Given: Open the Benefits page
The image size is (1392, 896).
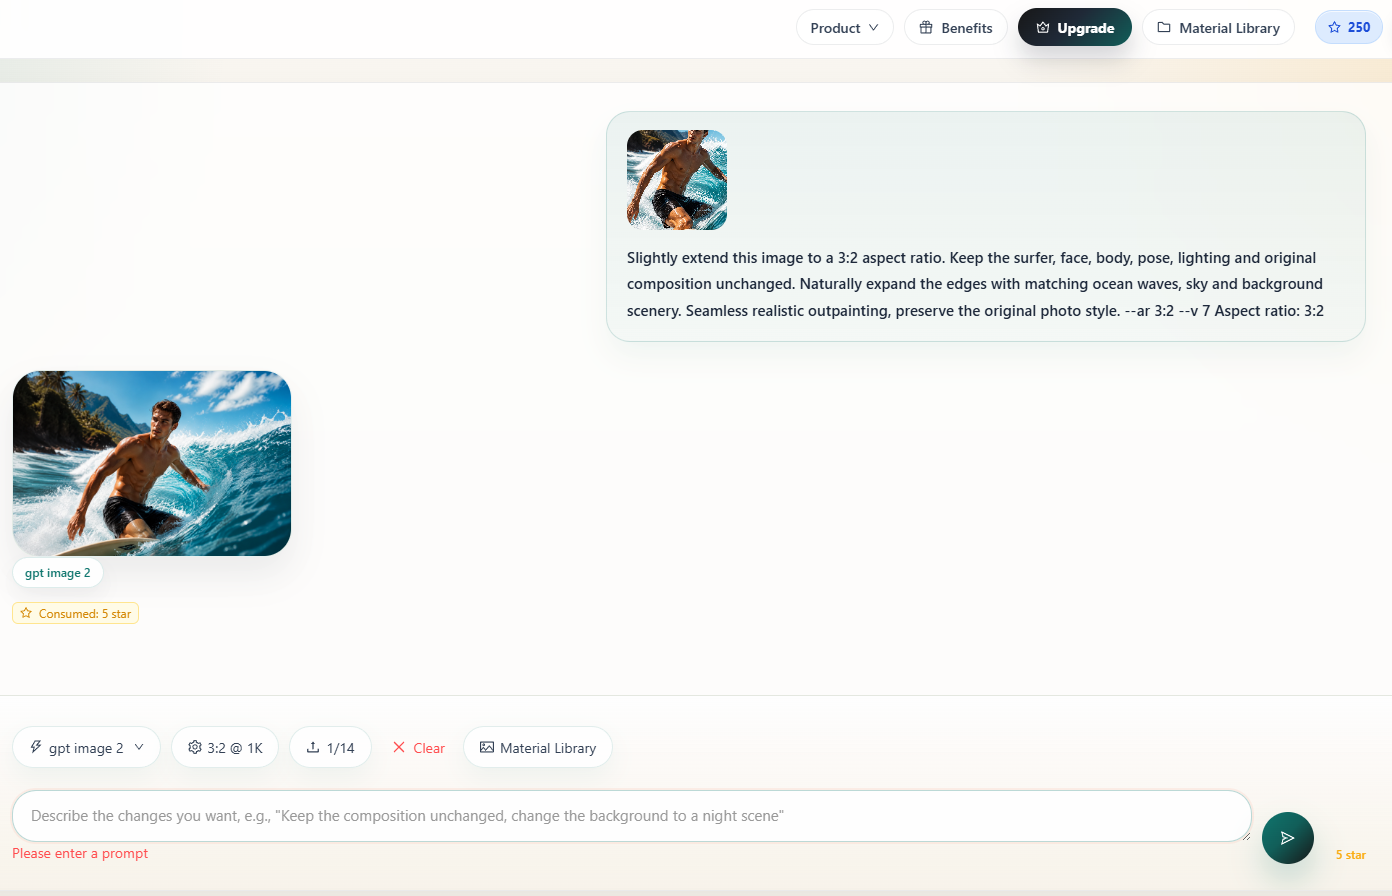Looking at the screenshot, I should pos(956,28).
